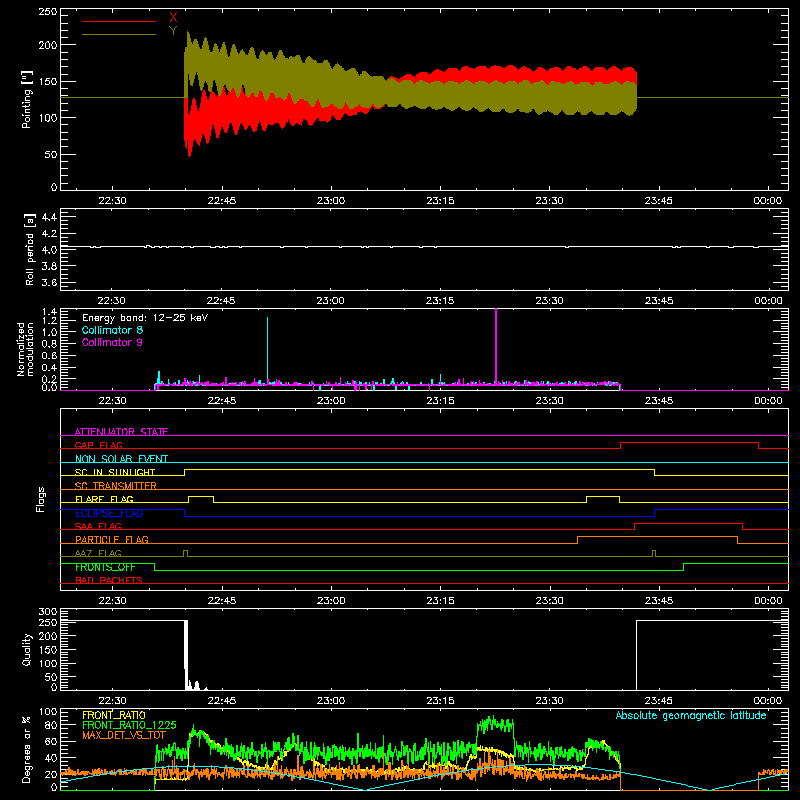
Task: Click the 1.2 modulation tick label
Action: 49,320
